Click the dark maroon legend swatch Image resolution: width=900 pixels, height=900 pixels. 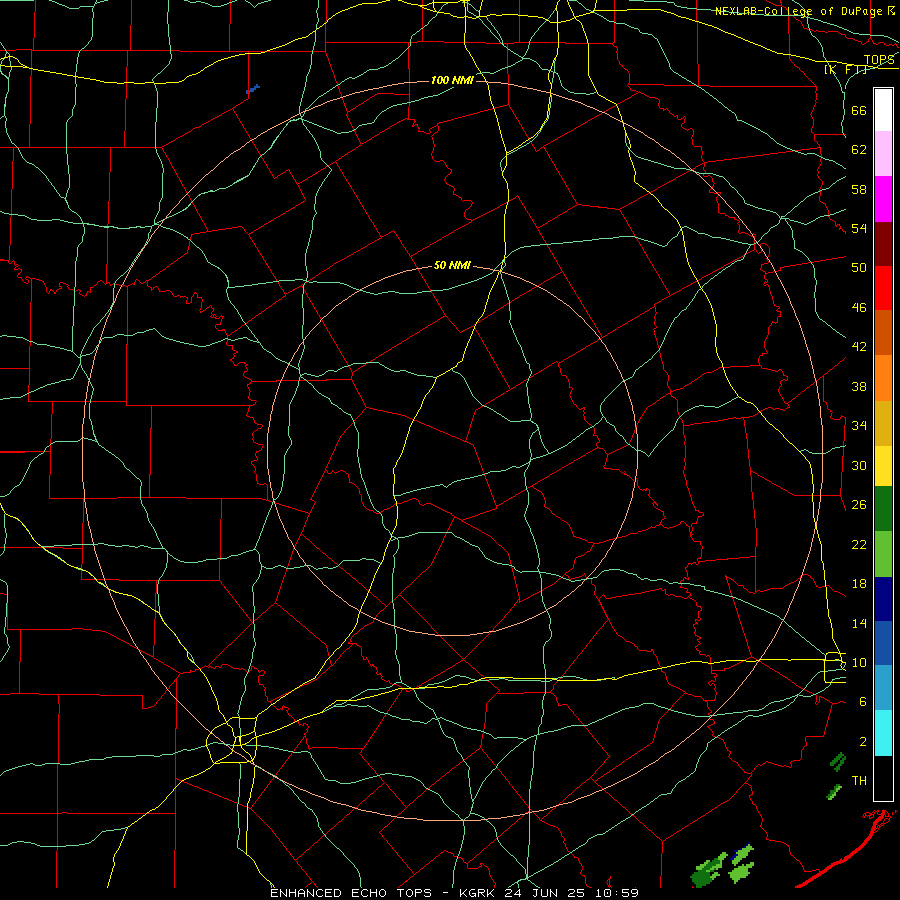[883, 244]
